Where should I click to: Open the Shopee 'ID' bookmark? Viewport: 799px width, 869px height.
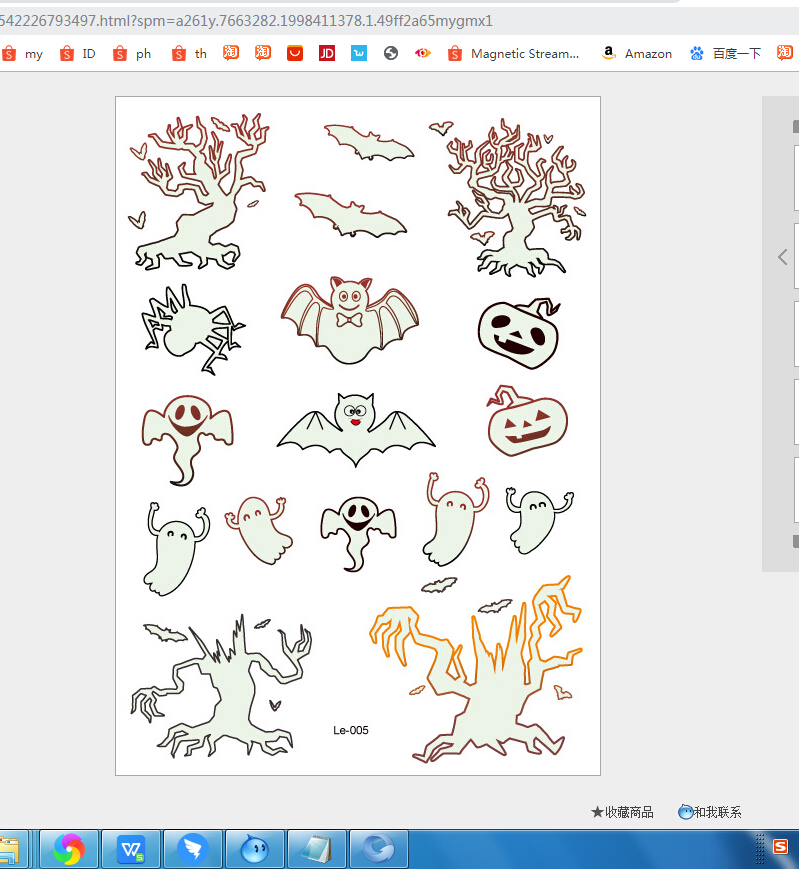coord(78,53)
